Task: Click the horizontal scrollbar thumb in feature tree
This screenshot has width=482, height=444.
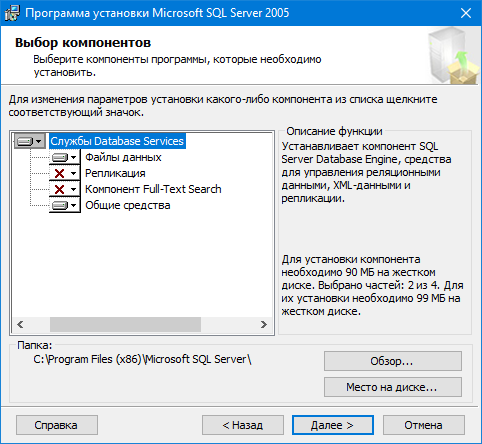Action: click(x=125, y=324)
